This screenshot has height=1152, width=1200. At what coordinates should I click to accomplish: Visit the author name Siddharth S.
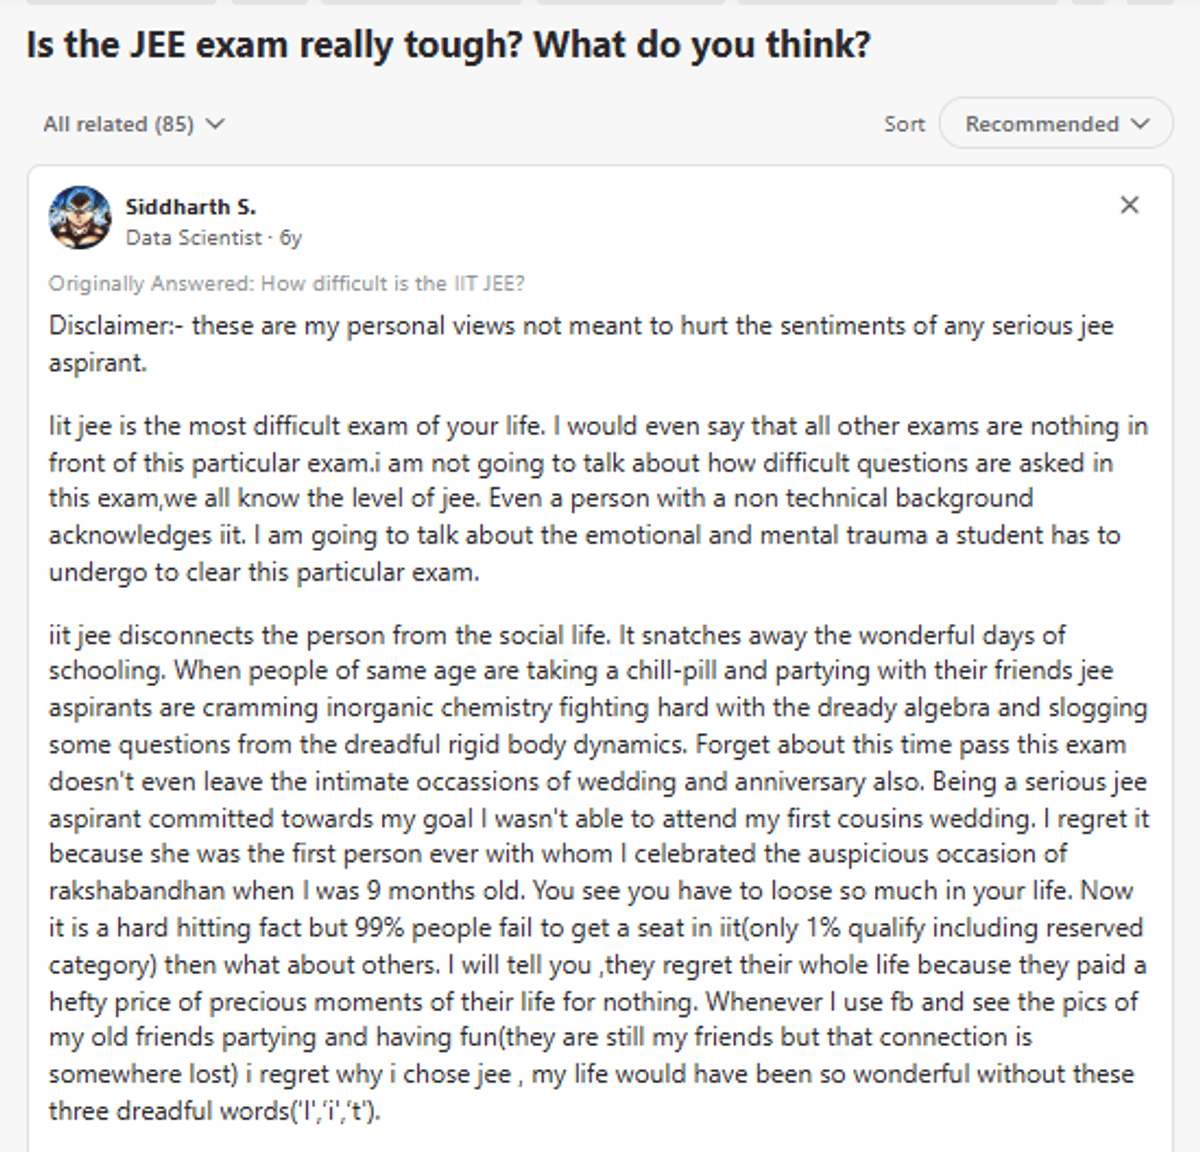point(190,207)
